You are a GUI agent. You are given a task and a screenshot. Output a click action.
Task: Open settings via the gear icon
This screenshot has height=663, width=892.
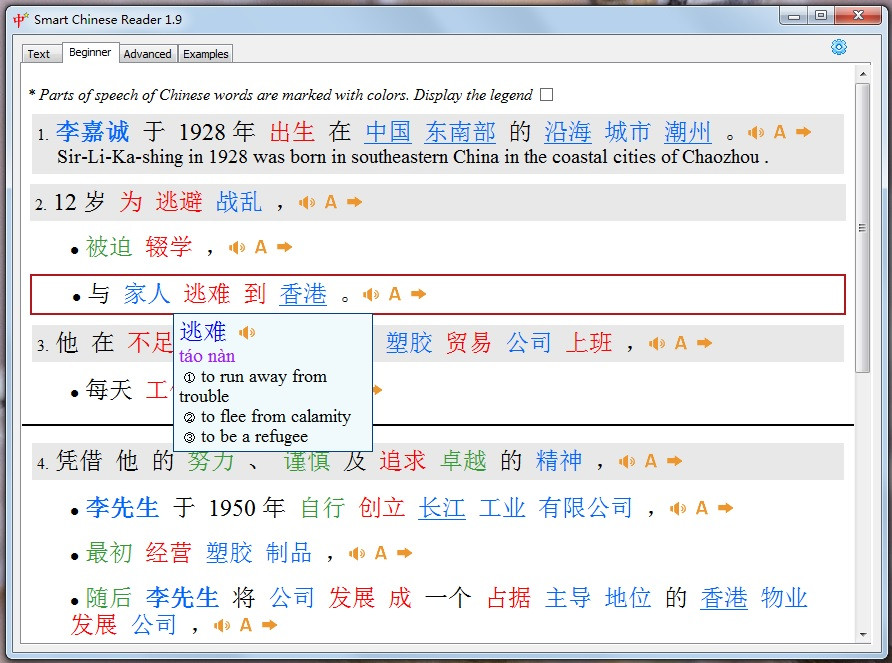(839, 47)
